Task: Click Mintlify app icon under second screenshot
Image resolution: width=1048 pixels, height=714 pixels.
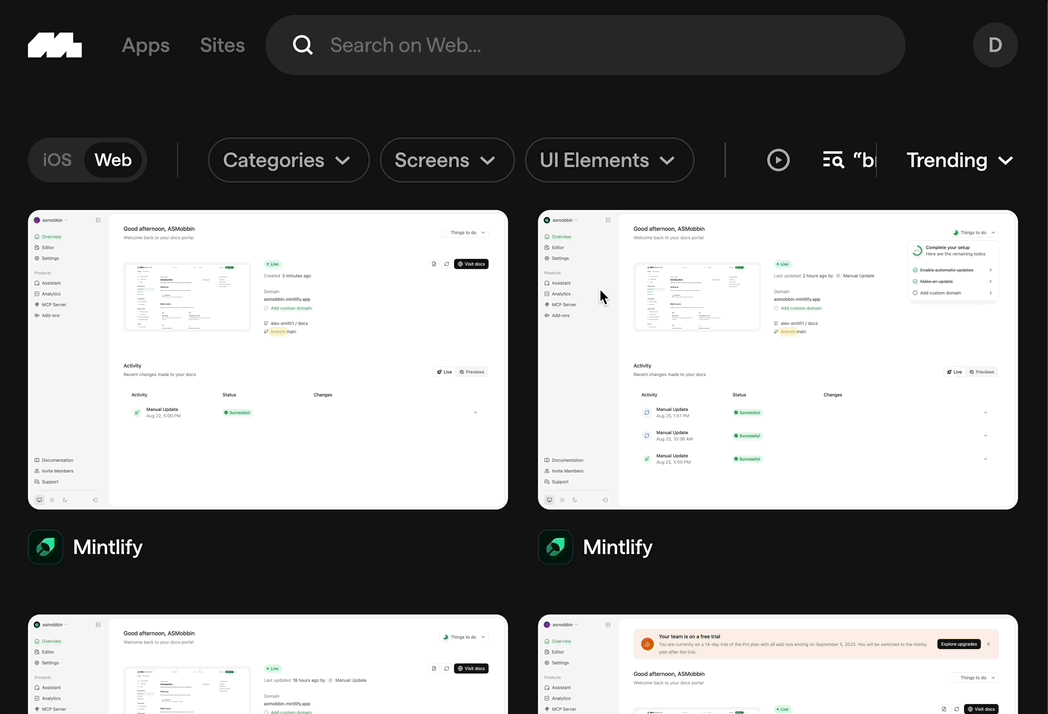Action: (555, 547)
